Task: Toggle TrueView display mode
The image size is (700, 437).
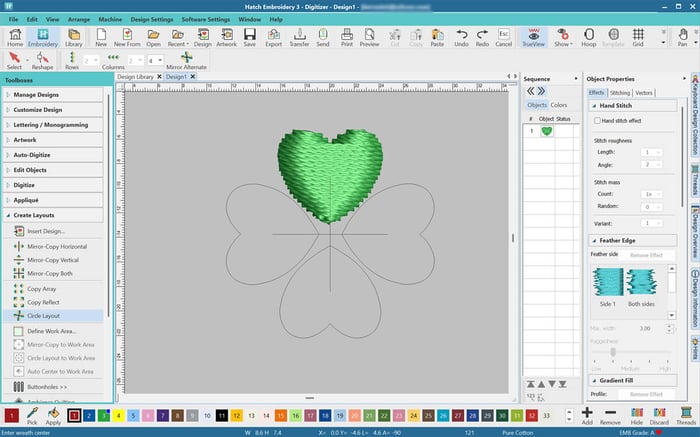Action: coord(532,37)
